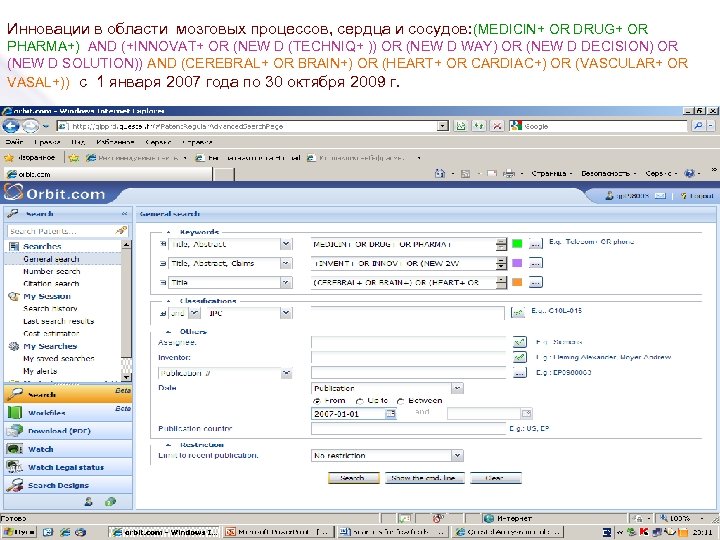Image resolution: width=720 pixels, height=540 pixels.
Task: Click the browser Forward arrow button
Action: tap(30, 126)
